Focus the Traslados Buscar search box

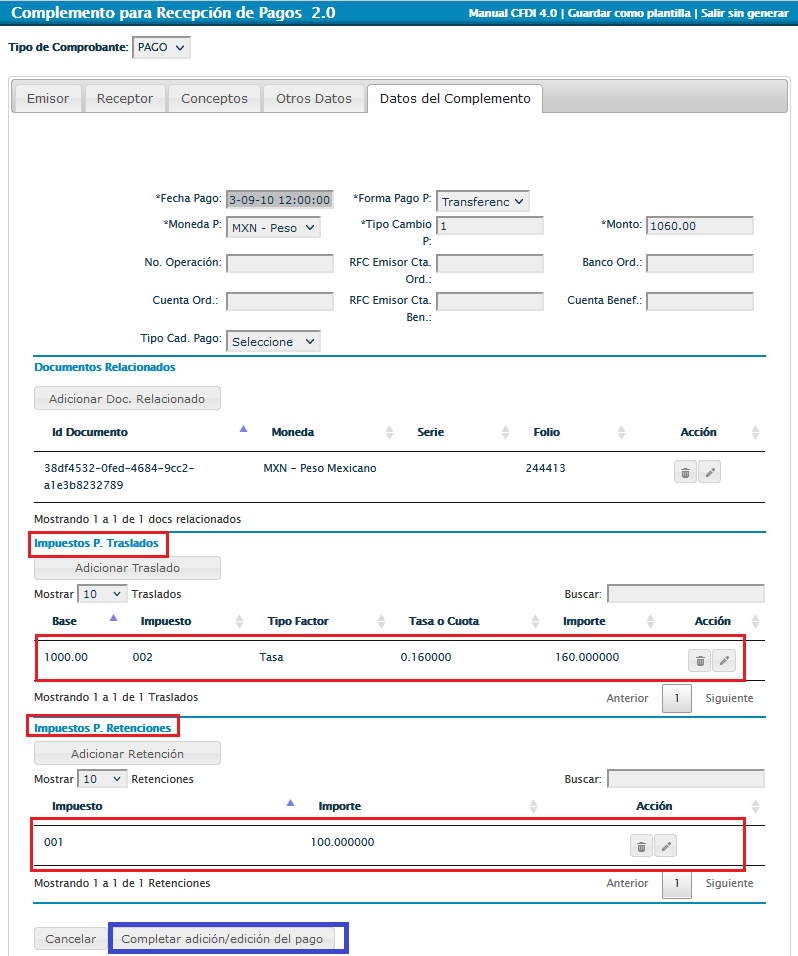(685, 594)
